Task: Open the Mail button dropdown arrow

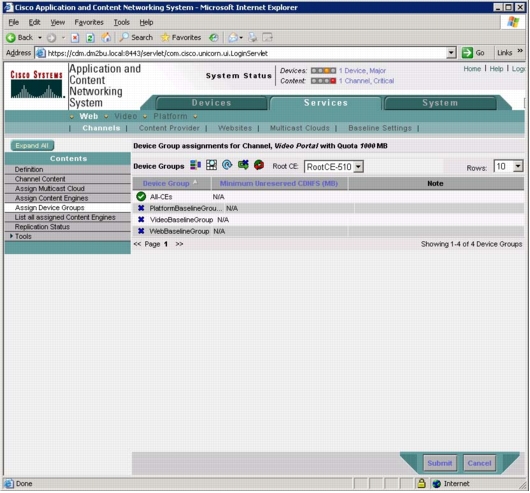Action: pyautogui.click(x=241, y=38)
